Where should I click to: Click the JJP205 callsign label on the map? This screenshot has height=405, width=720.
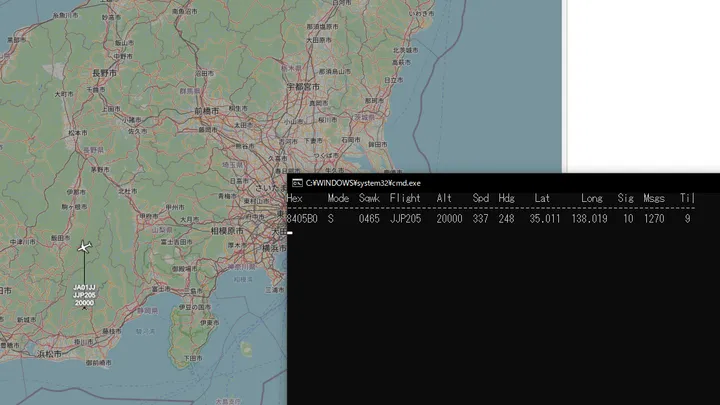[84, 295]
